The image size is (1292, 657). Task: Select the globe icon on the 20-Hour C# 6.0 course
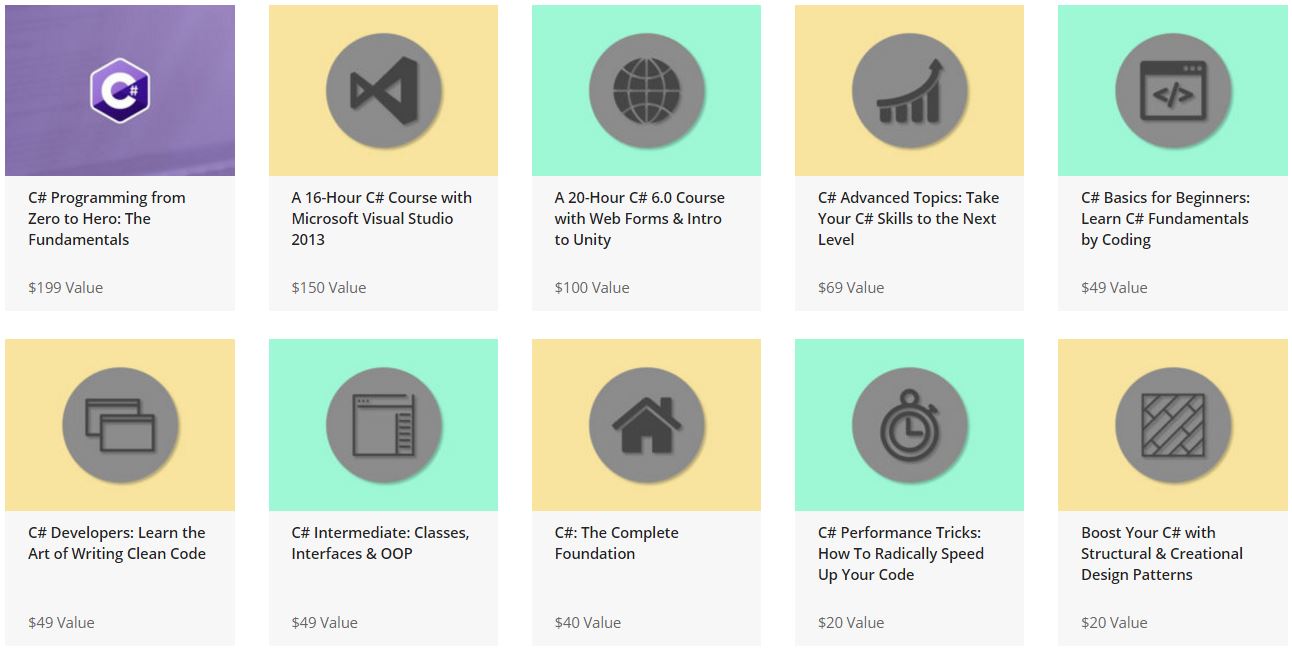[x=646, y=89]
